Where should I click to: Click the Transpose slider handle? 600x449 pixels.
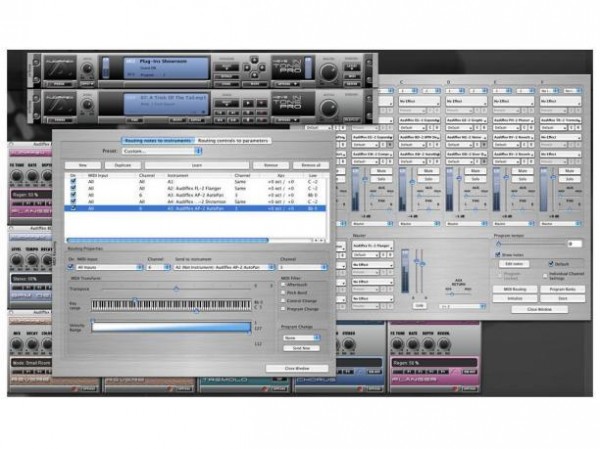[x=176, y=290]
